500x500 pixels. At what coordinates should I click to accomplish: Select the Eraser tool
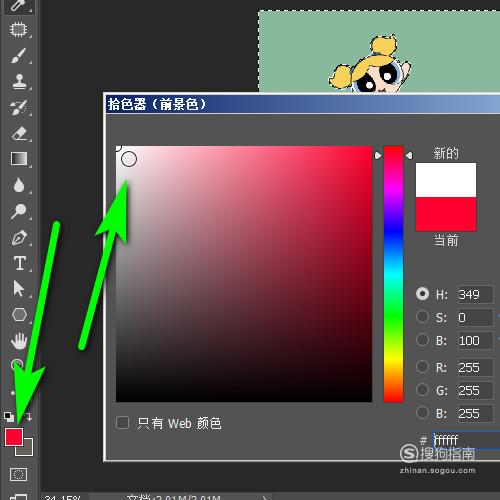tap(19, 133)
